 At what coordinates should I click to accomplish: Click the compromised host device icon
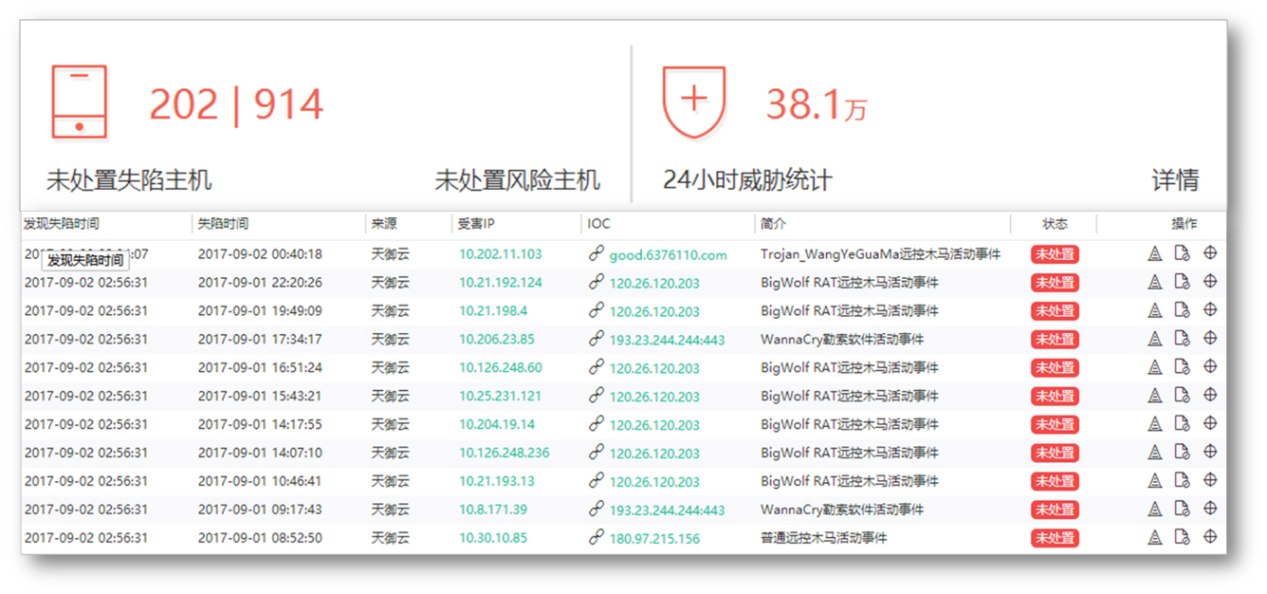click(79, 102)
